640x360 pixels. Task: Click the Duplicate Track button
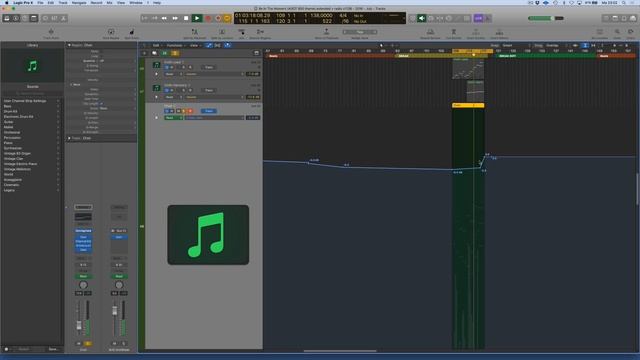154,53
